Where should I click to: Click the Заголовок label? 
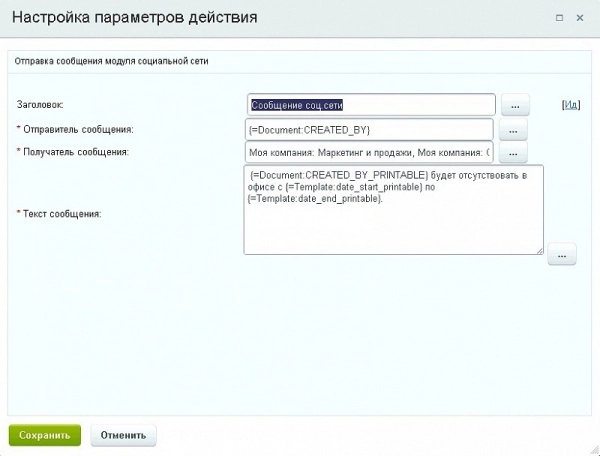(x=41, y=104)
